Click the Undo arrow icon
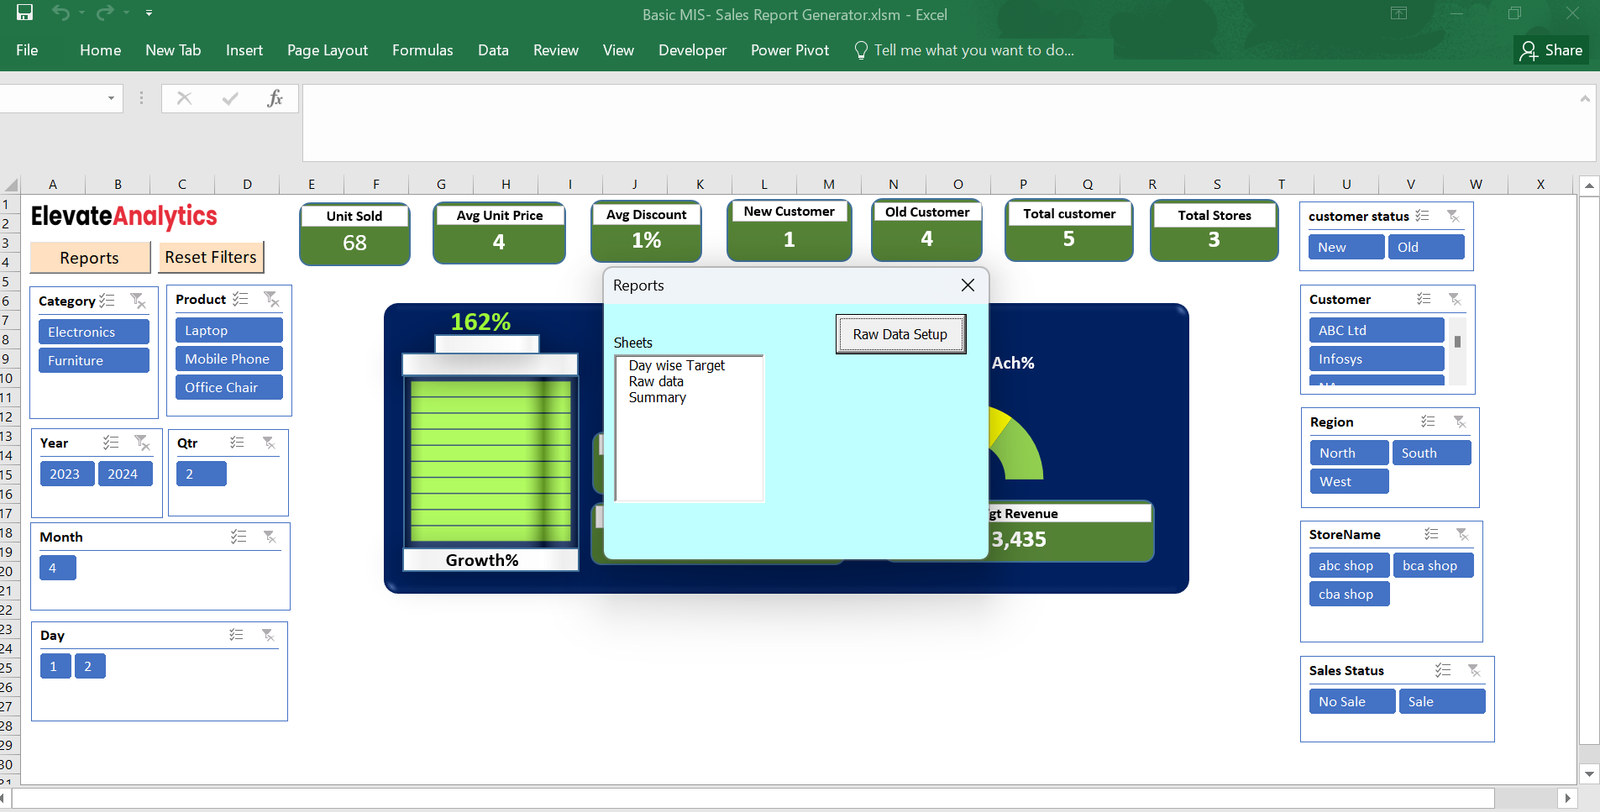Viewport: 1600px width, 812px height. point(61,13)
